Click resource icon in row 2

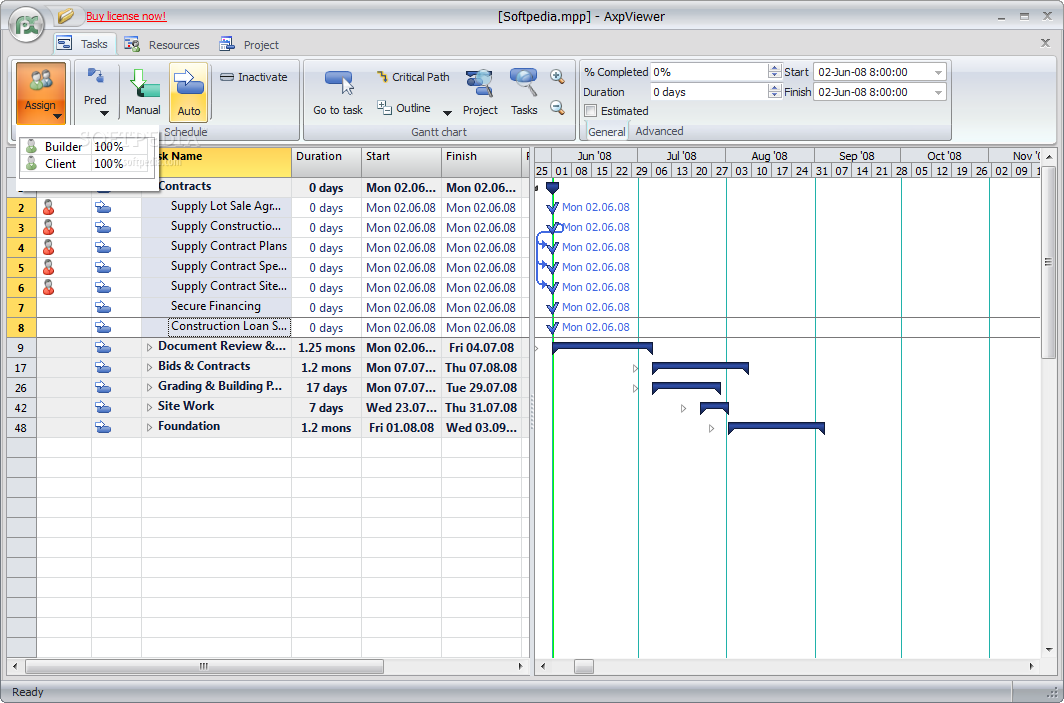tap(48, 207)
